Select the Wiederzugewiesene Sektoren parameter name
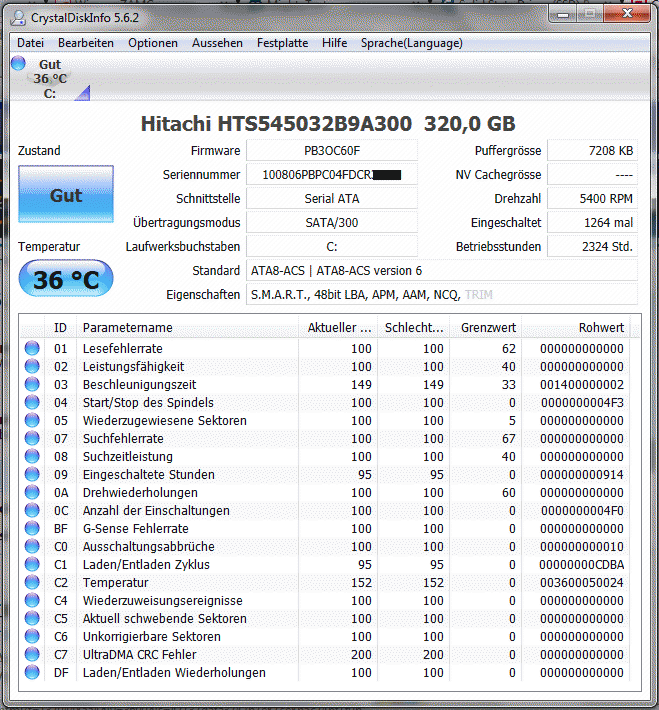Viewport: 659px width, 710px height. tap(164, 421)
